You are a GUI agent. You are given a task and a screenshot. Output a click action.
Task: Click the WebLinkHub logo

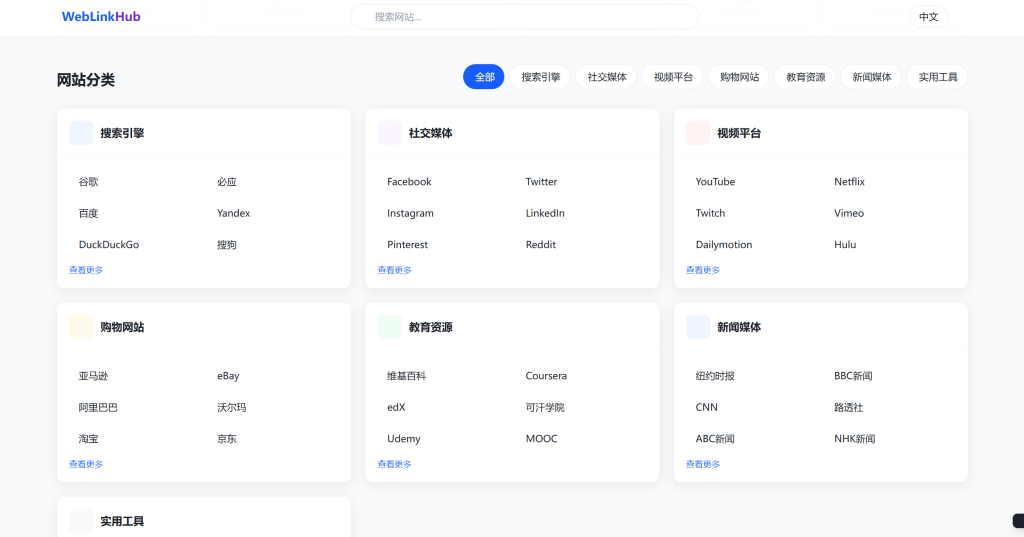point(101,16)
